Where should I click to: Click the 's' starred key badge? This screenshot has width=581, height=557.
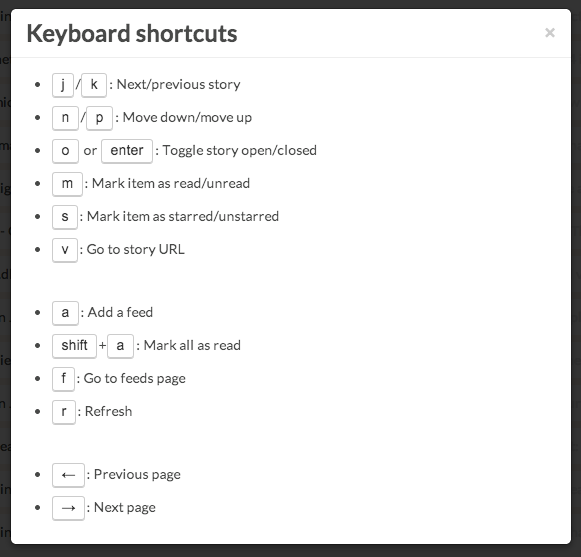click(x=65, y=217)
